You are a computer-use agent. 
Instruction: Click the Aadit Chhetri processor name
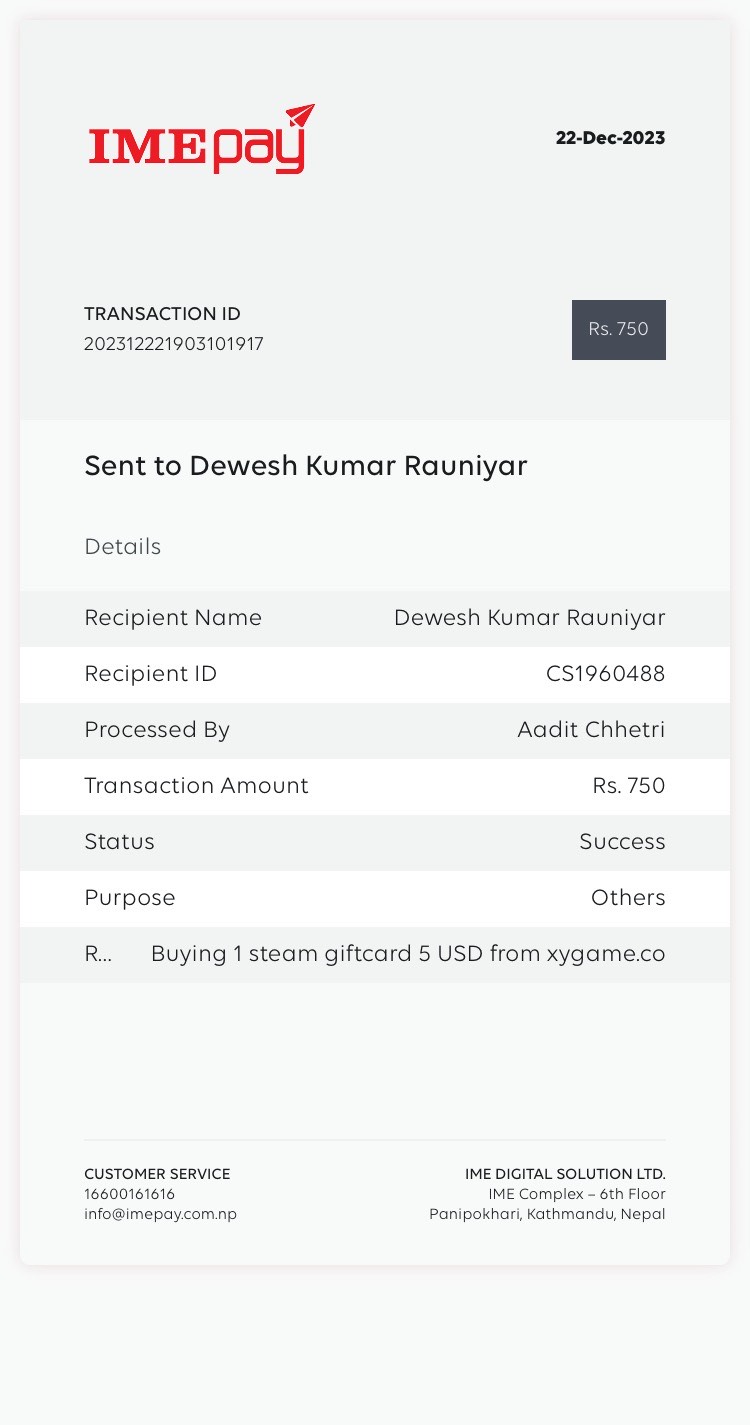tap(591, 730)
